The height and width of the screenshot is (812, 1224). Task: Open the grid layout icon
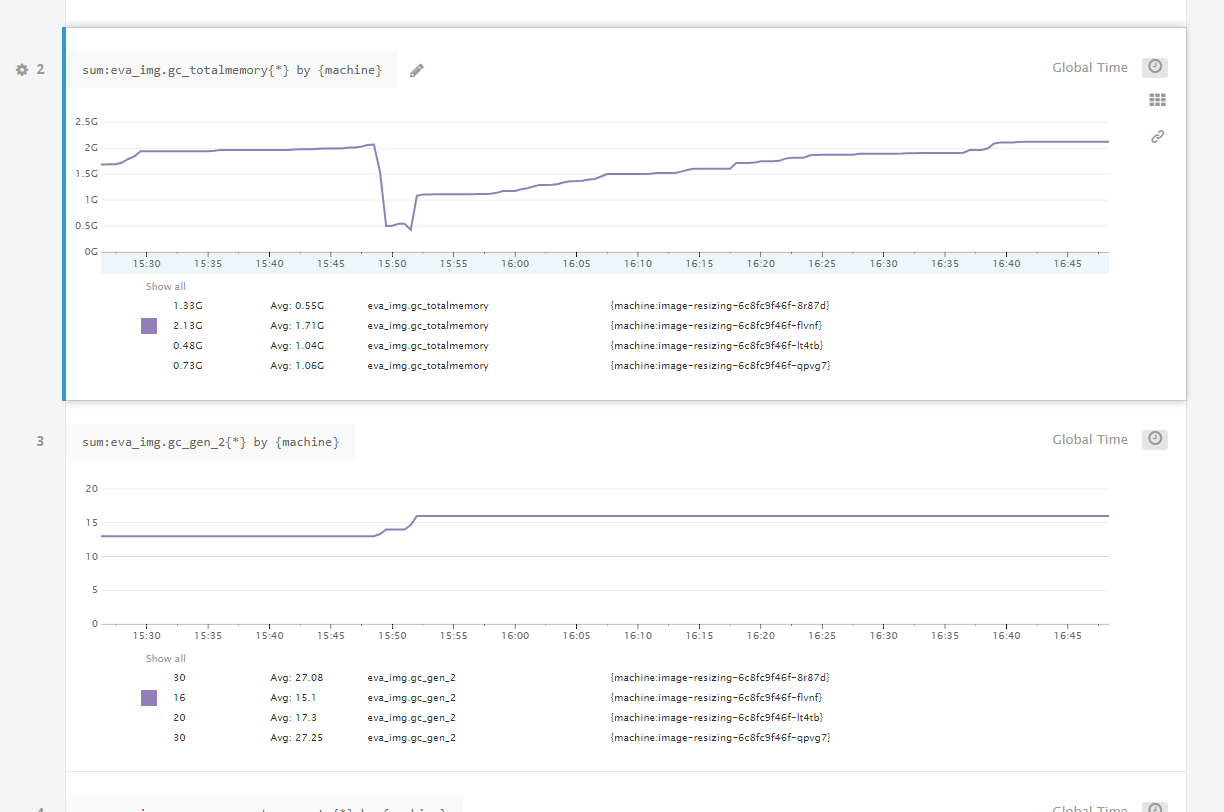point(1158,100)
